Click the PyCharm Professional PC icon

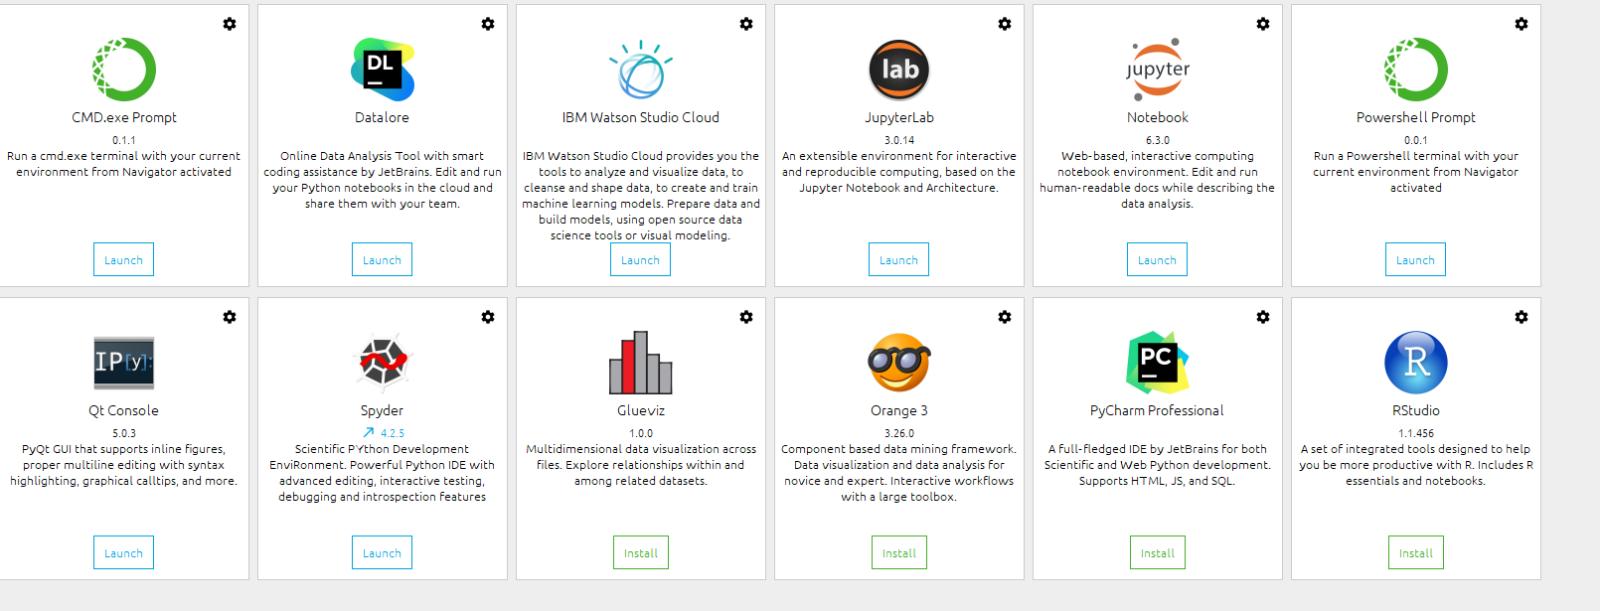coord(1158,362)
